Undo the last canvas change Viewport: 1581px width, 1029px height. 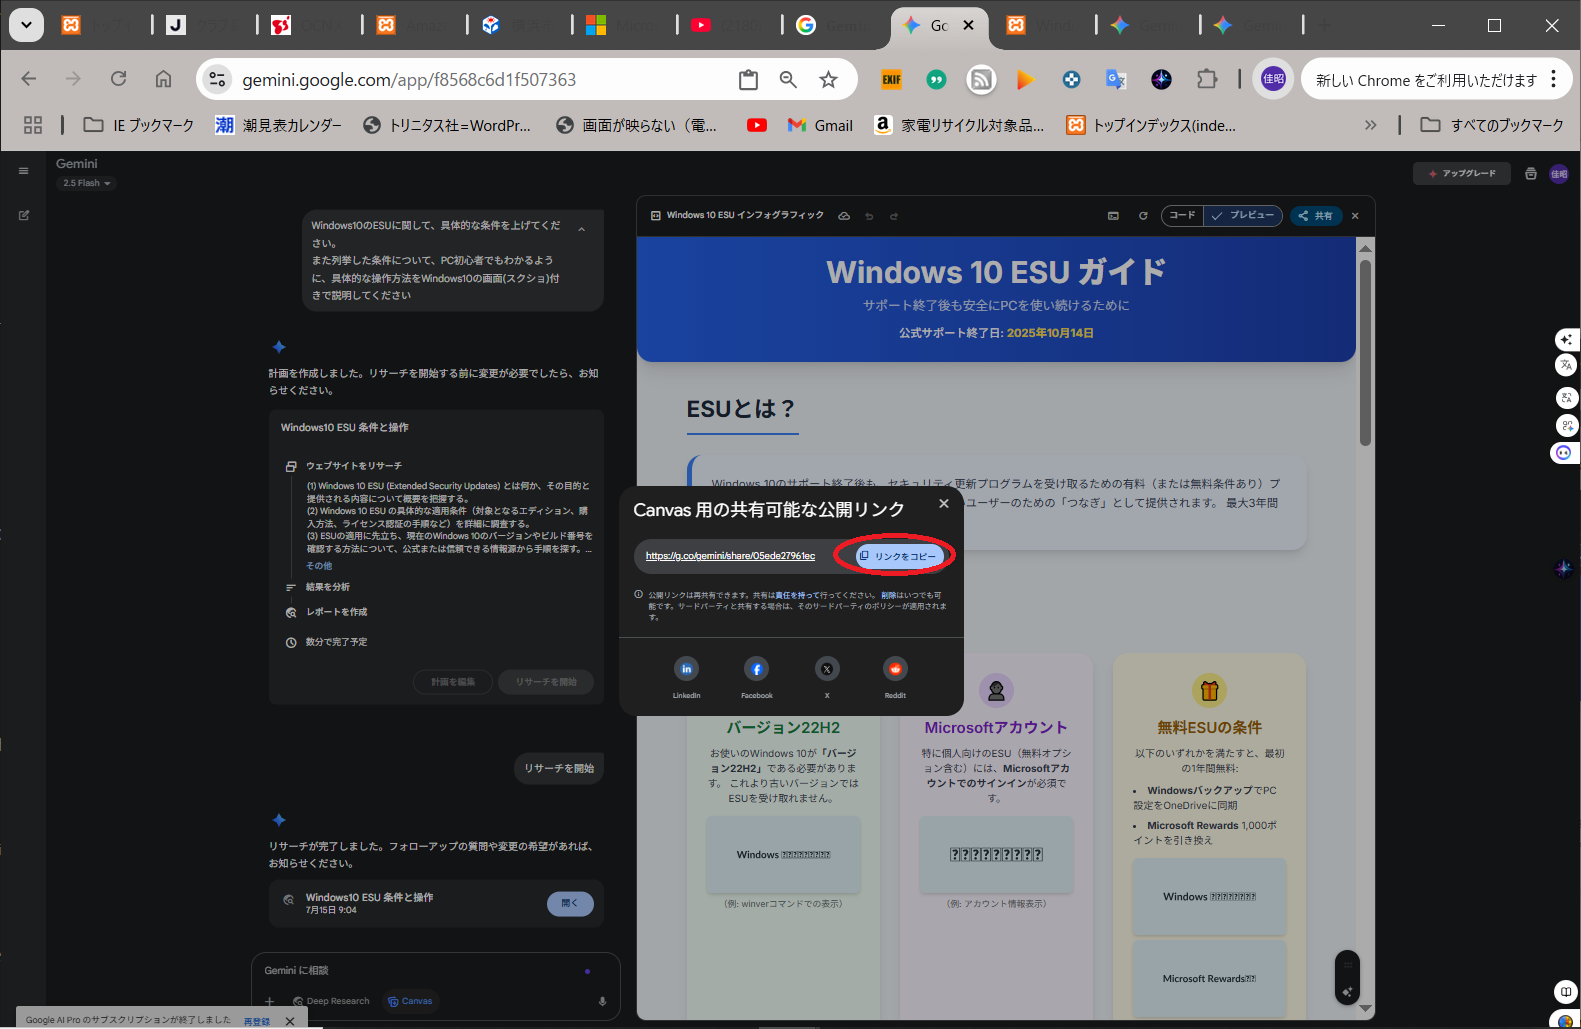tap(869, 216)
